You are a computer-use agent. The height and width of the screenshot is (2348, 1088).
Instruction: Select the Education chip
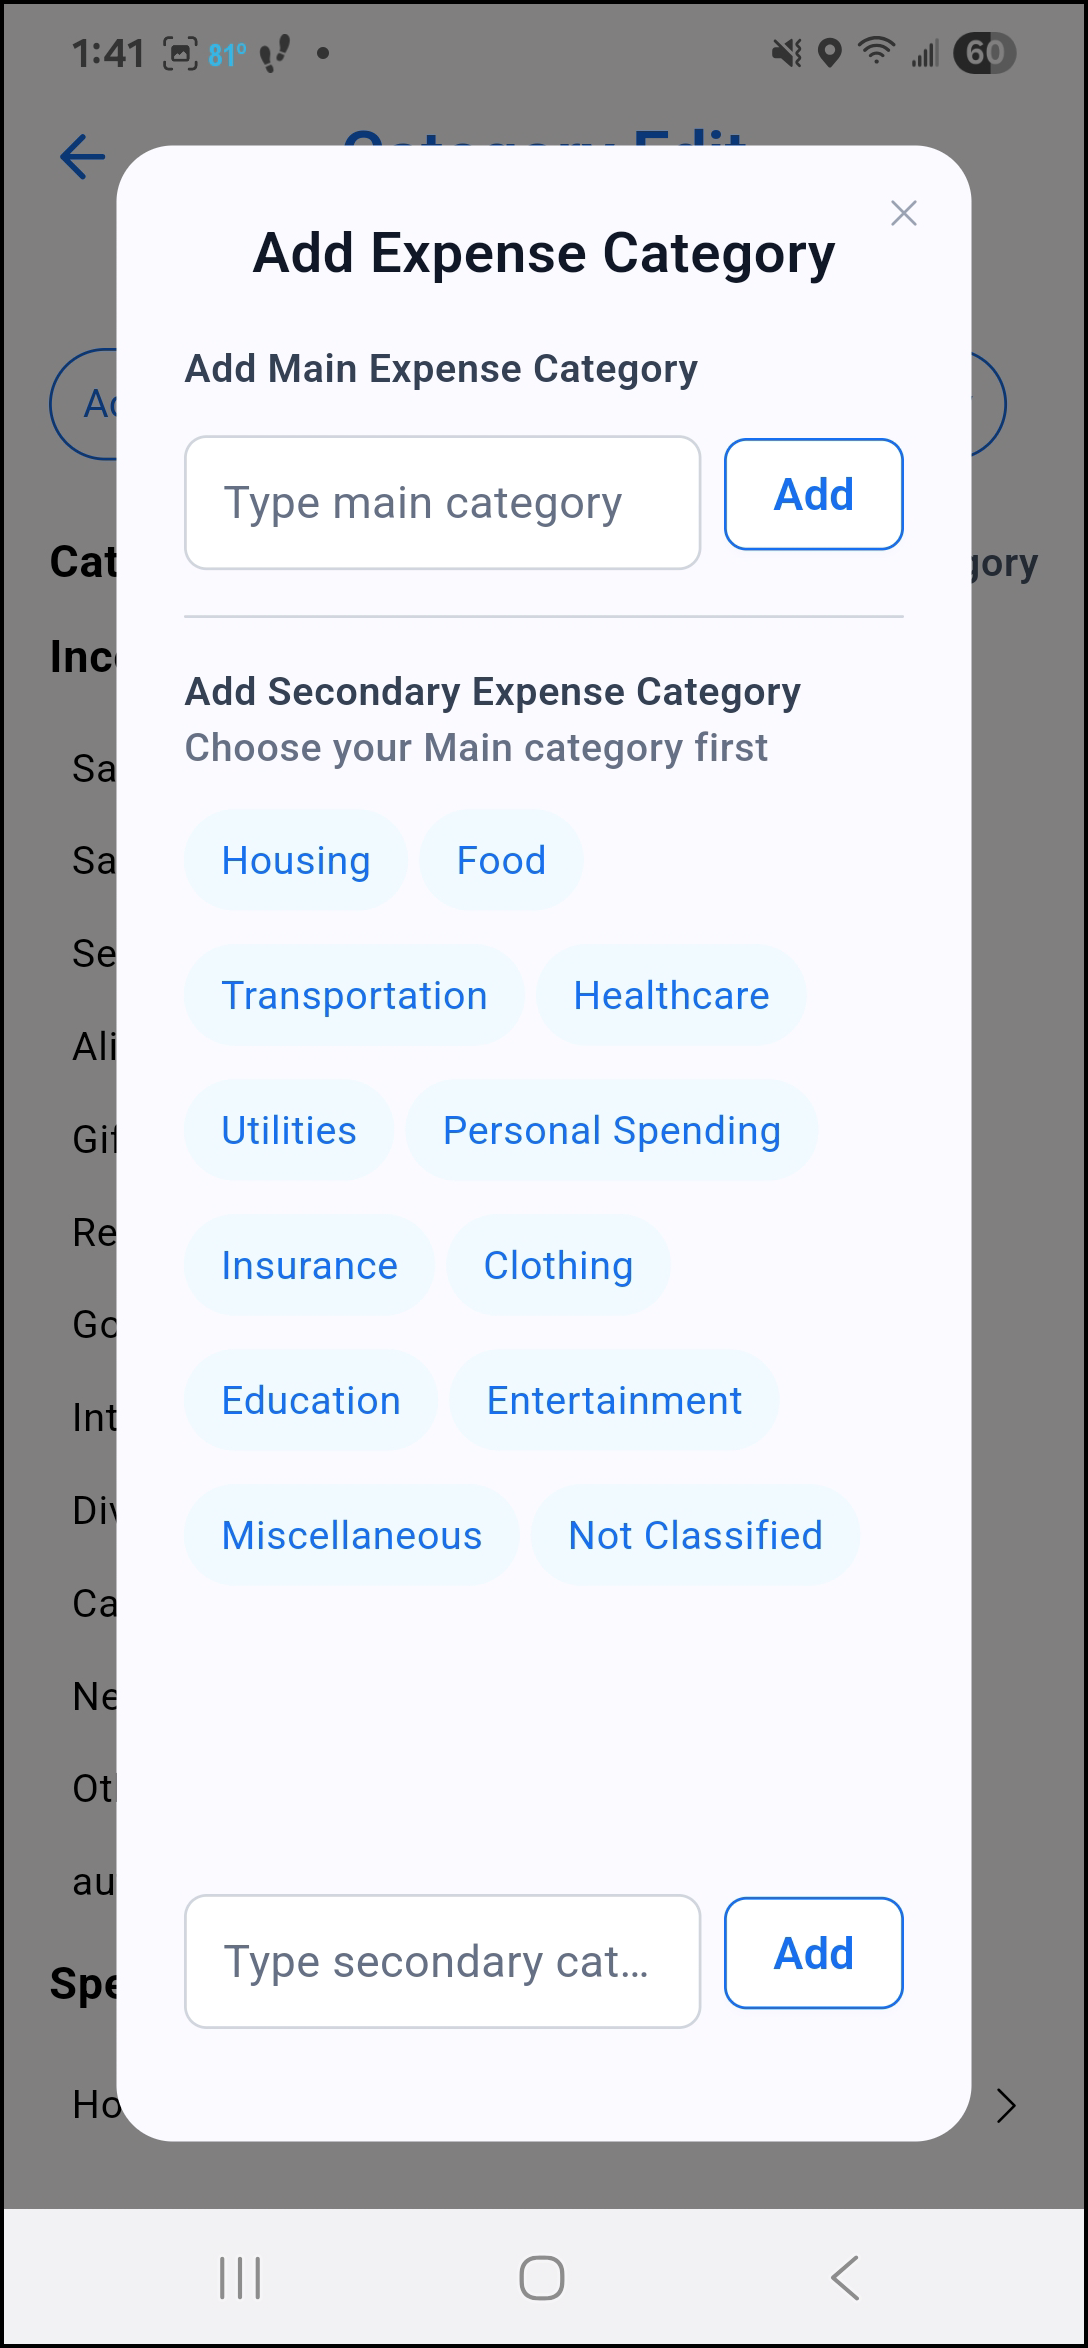311,1400
